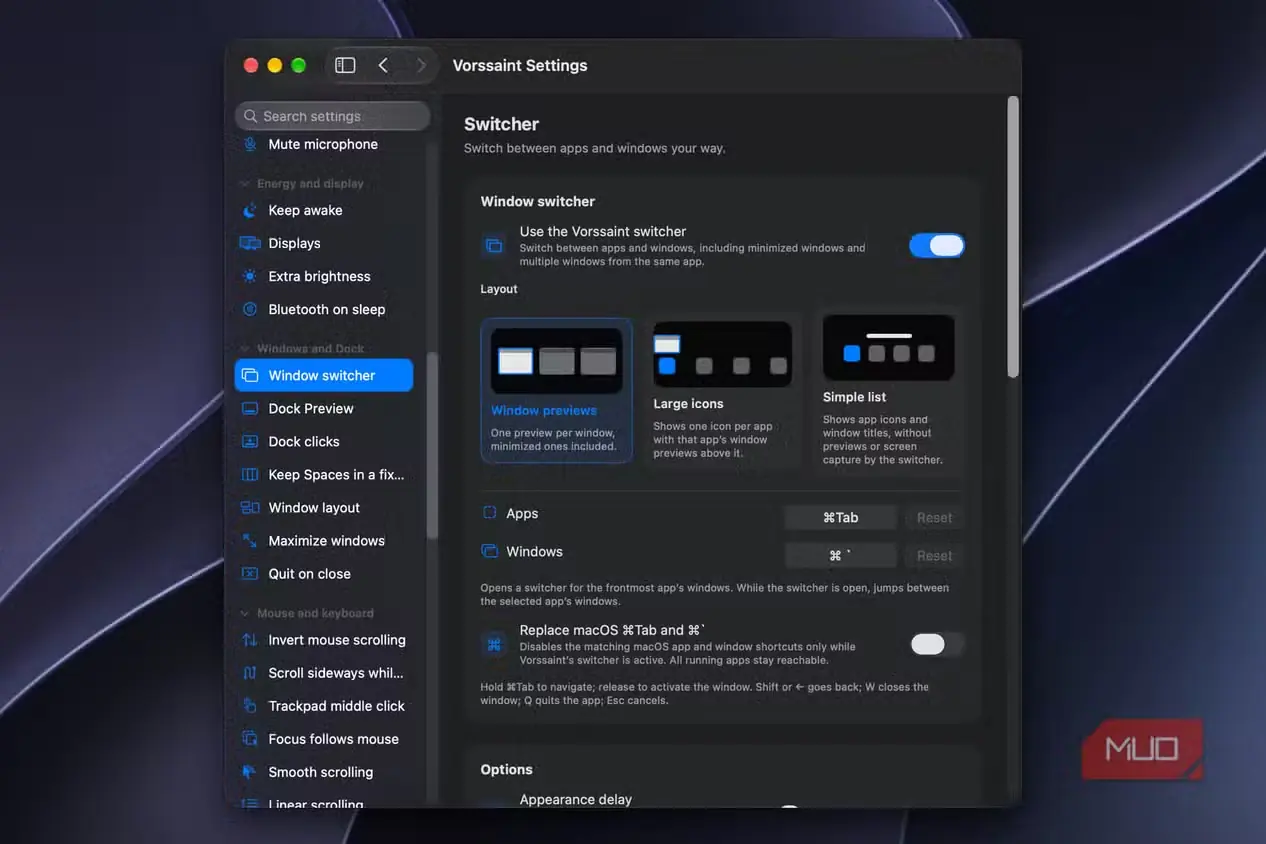Collapse the Mouse and keyboard section
Image resolution: width=1266 pixels, height=844 pixels.
coord(246,614)
